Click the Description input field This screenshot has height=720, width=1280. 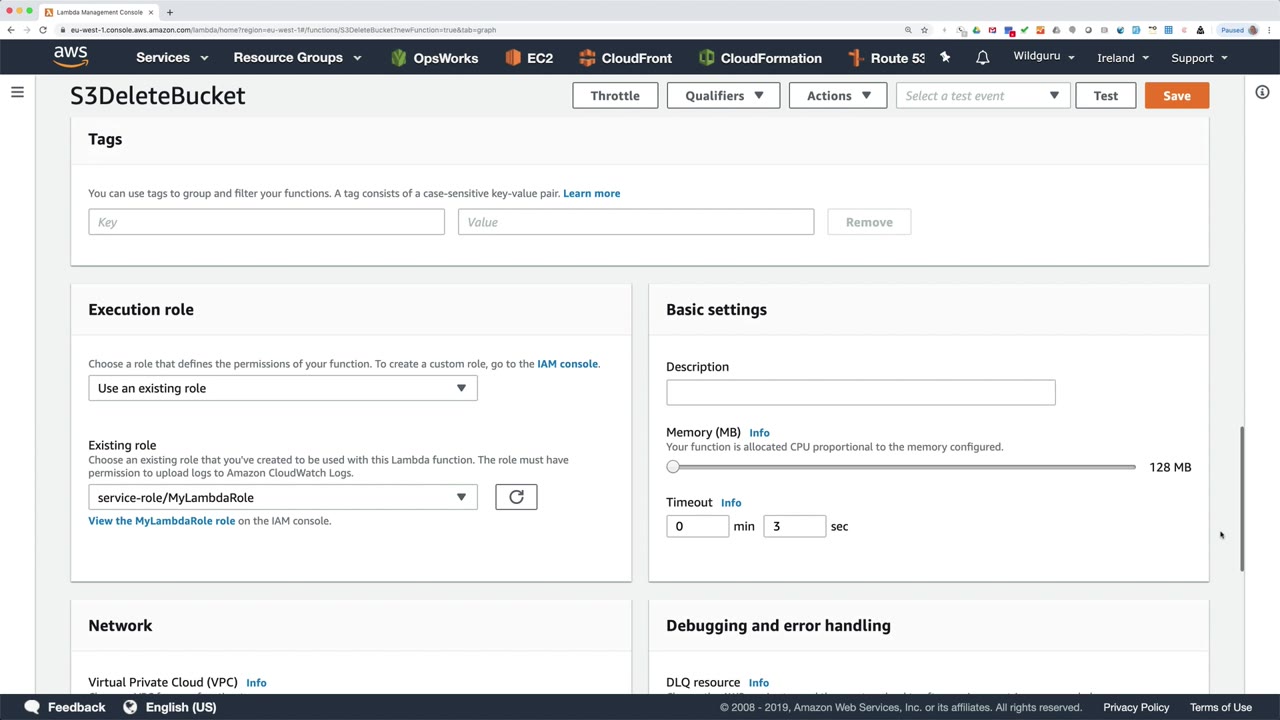[861, 392]
